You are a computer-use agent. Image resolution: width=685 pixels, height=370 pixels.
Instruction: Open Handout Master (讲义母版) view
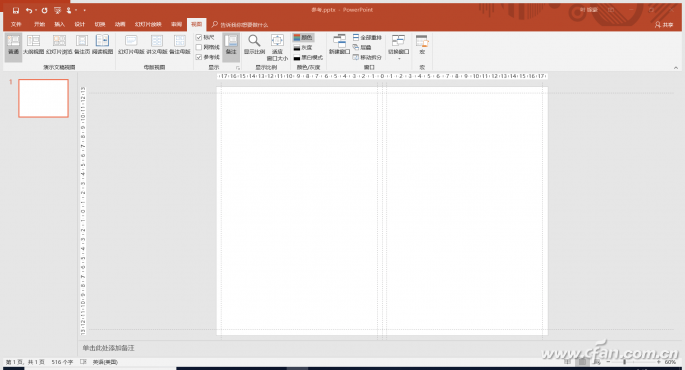pos(157,45)
